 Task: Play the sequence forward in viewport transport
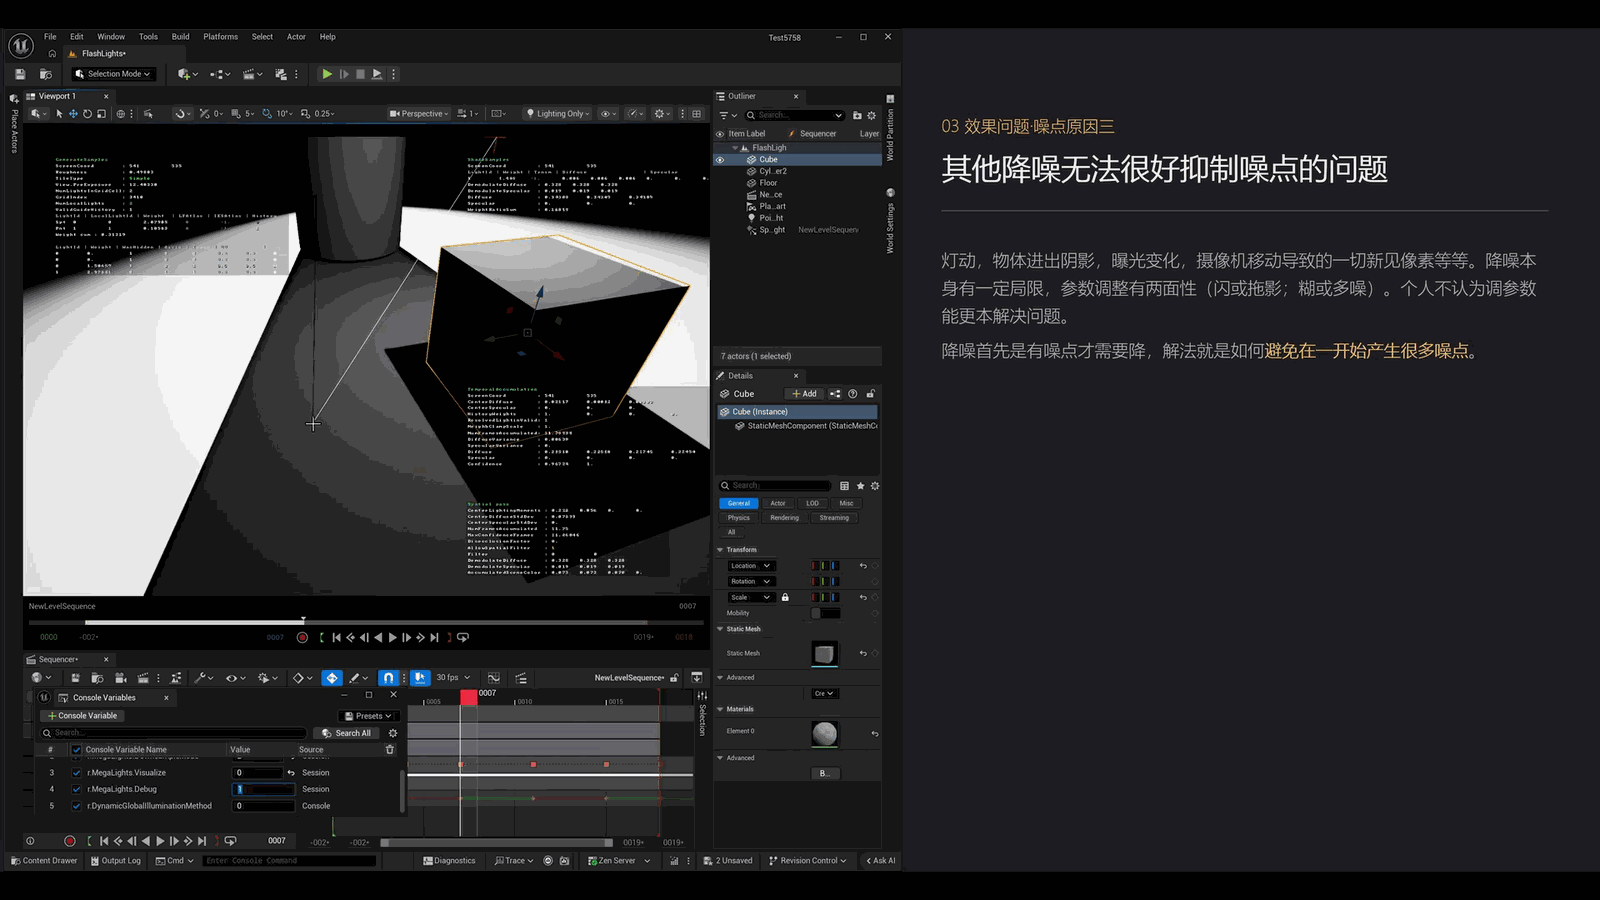(392, 637)
